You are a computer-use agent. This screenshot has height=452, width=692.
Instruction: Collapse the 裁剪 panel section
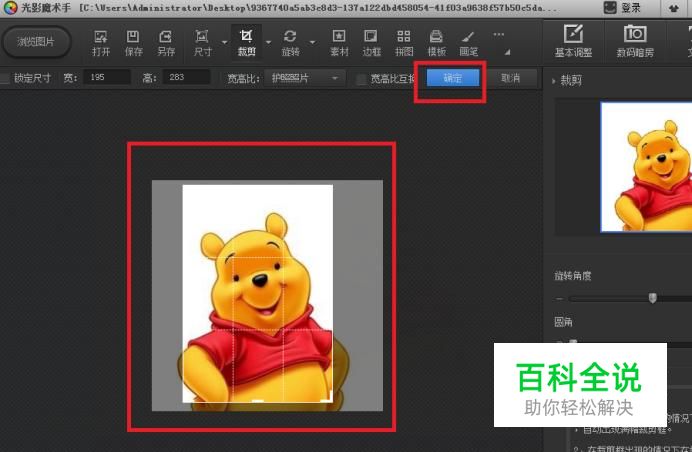[x=553, y=81]
